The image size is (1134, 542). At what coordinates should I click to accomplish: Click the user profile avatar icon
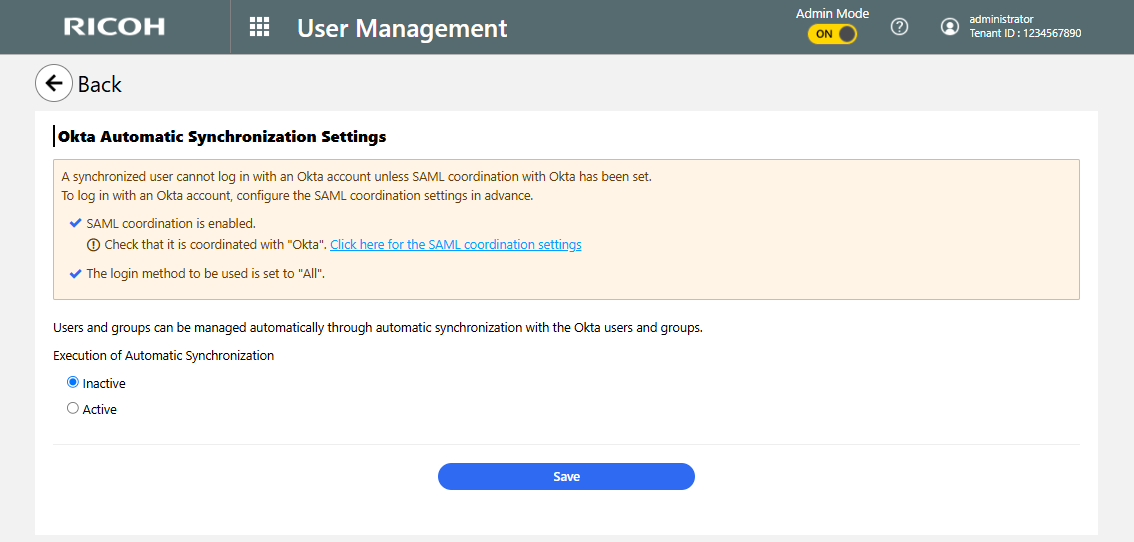(950, 27)
